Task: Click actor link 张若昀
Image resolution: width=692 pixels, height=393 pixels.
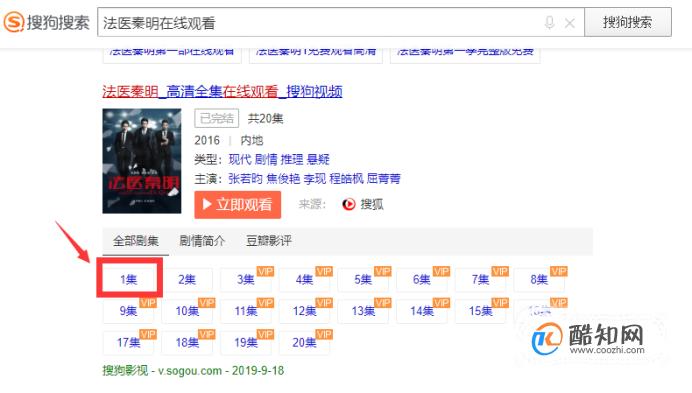Action: pyautogui.click(x=245, y=179)
